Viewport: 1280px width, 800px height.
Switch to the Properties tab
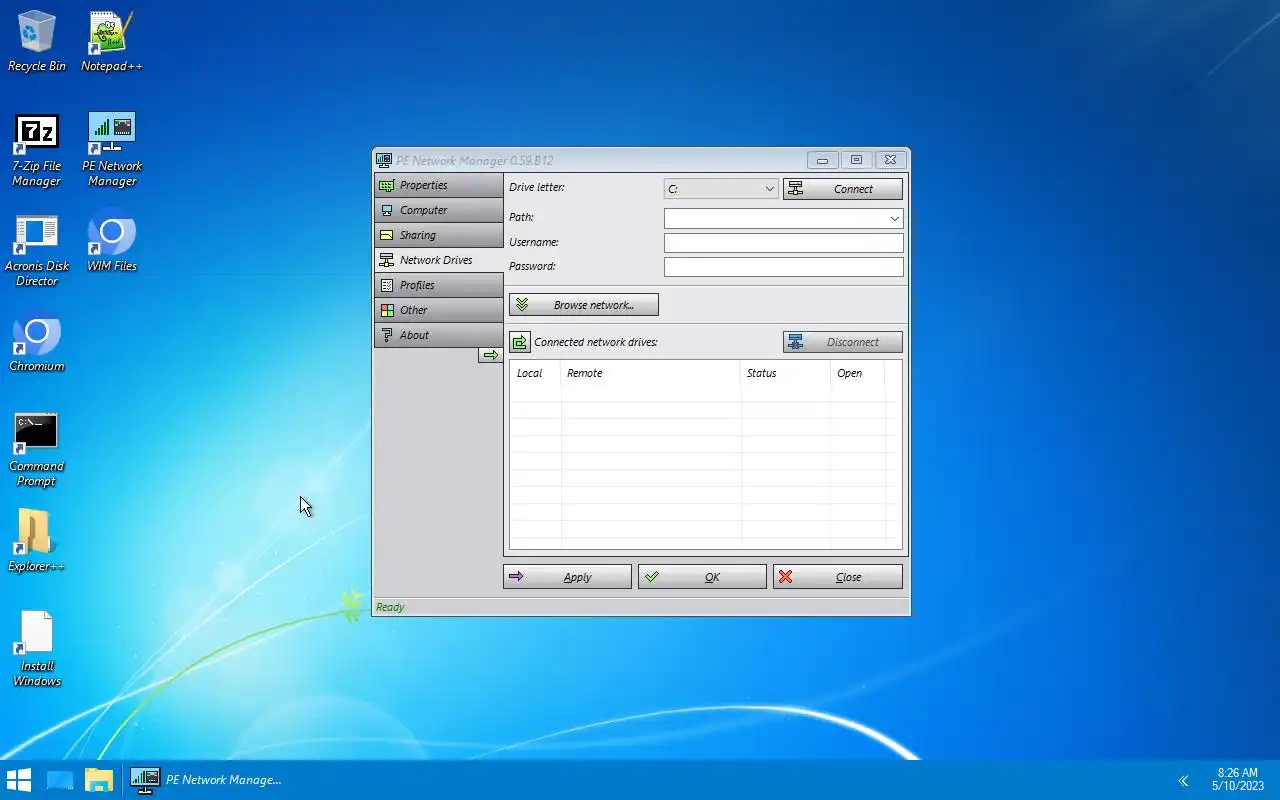(x=439, y=185)
